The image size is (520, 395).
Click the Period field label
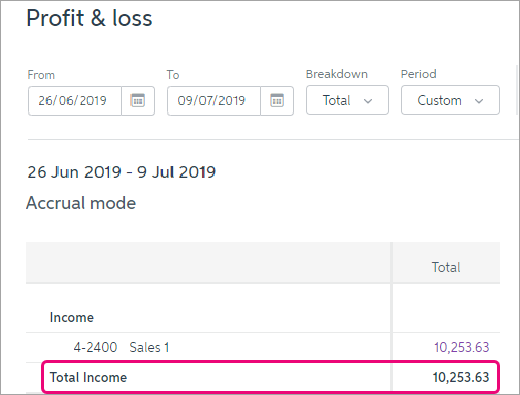(418, 74)
